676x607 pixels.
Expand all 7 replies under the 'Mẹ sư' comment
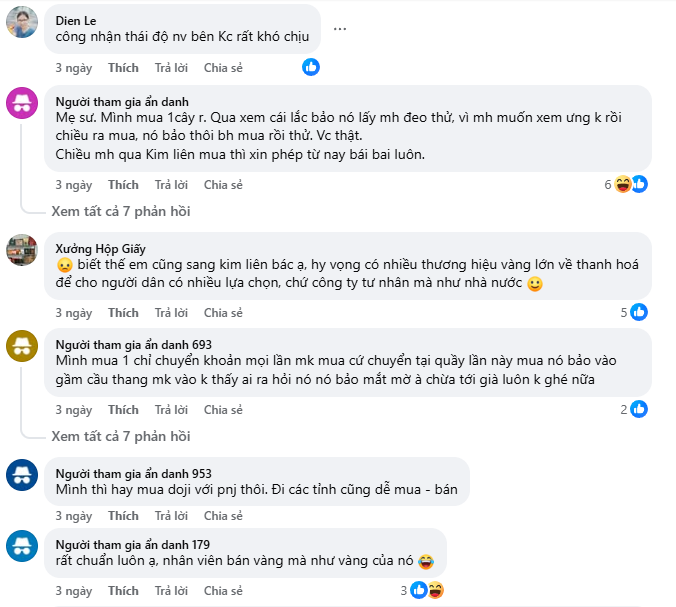[120, 211]
